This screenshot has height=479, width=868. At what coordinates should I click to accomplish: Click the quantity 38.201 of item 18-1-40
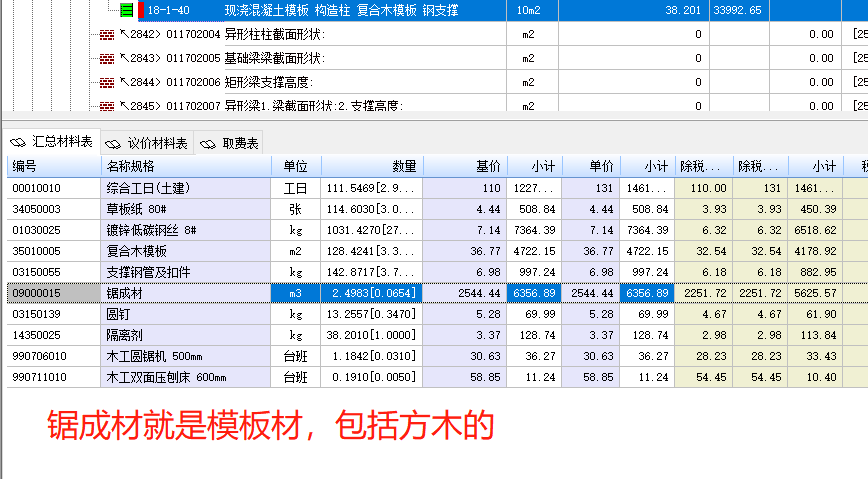(634, 10)
